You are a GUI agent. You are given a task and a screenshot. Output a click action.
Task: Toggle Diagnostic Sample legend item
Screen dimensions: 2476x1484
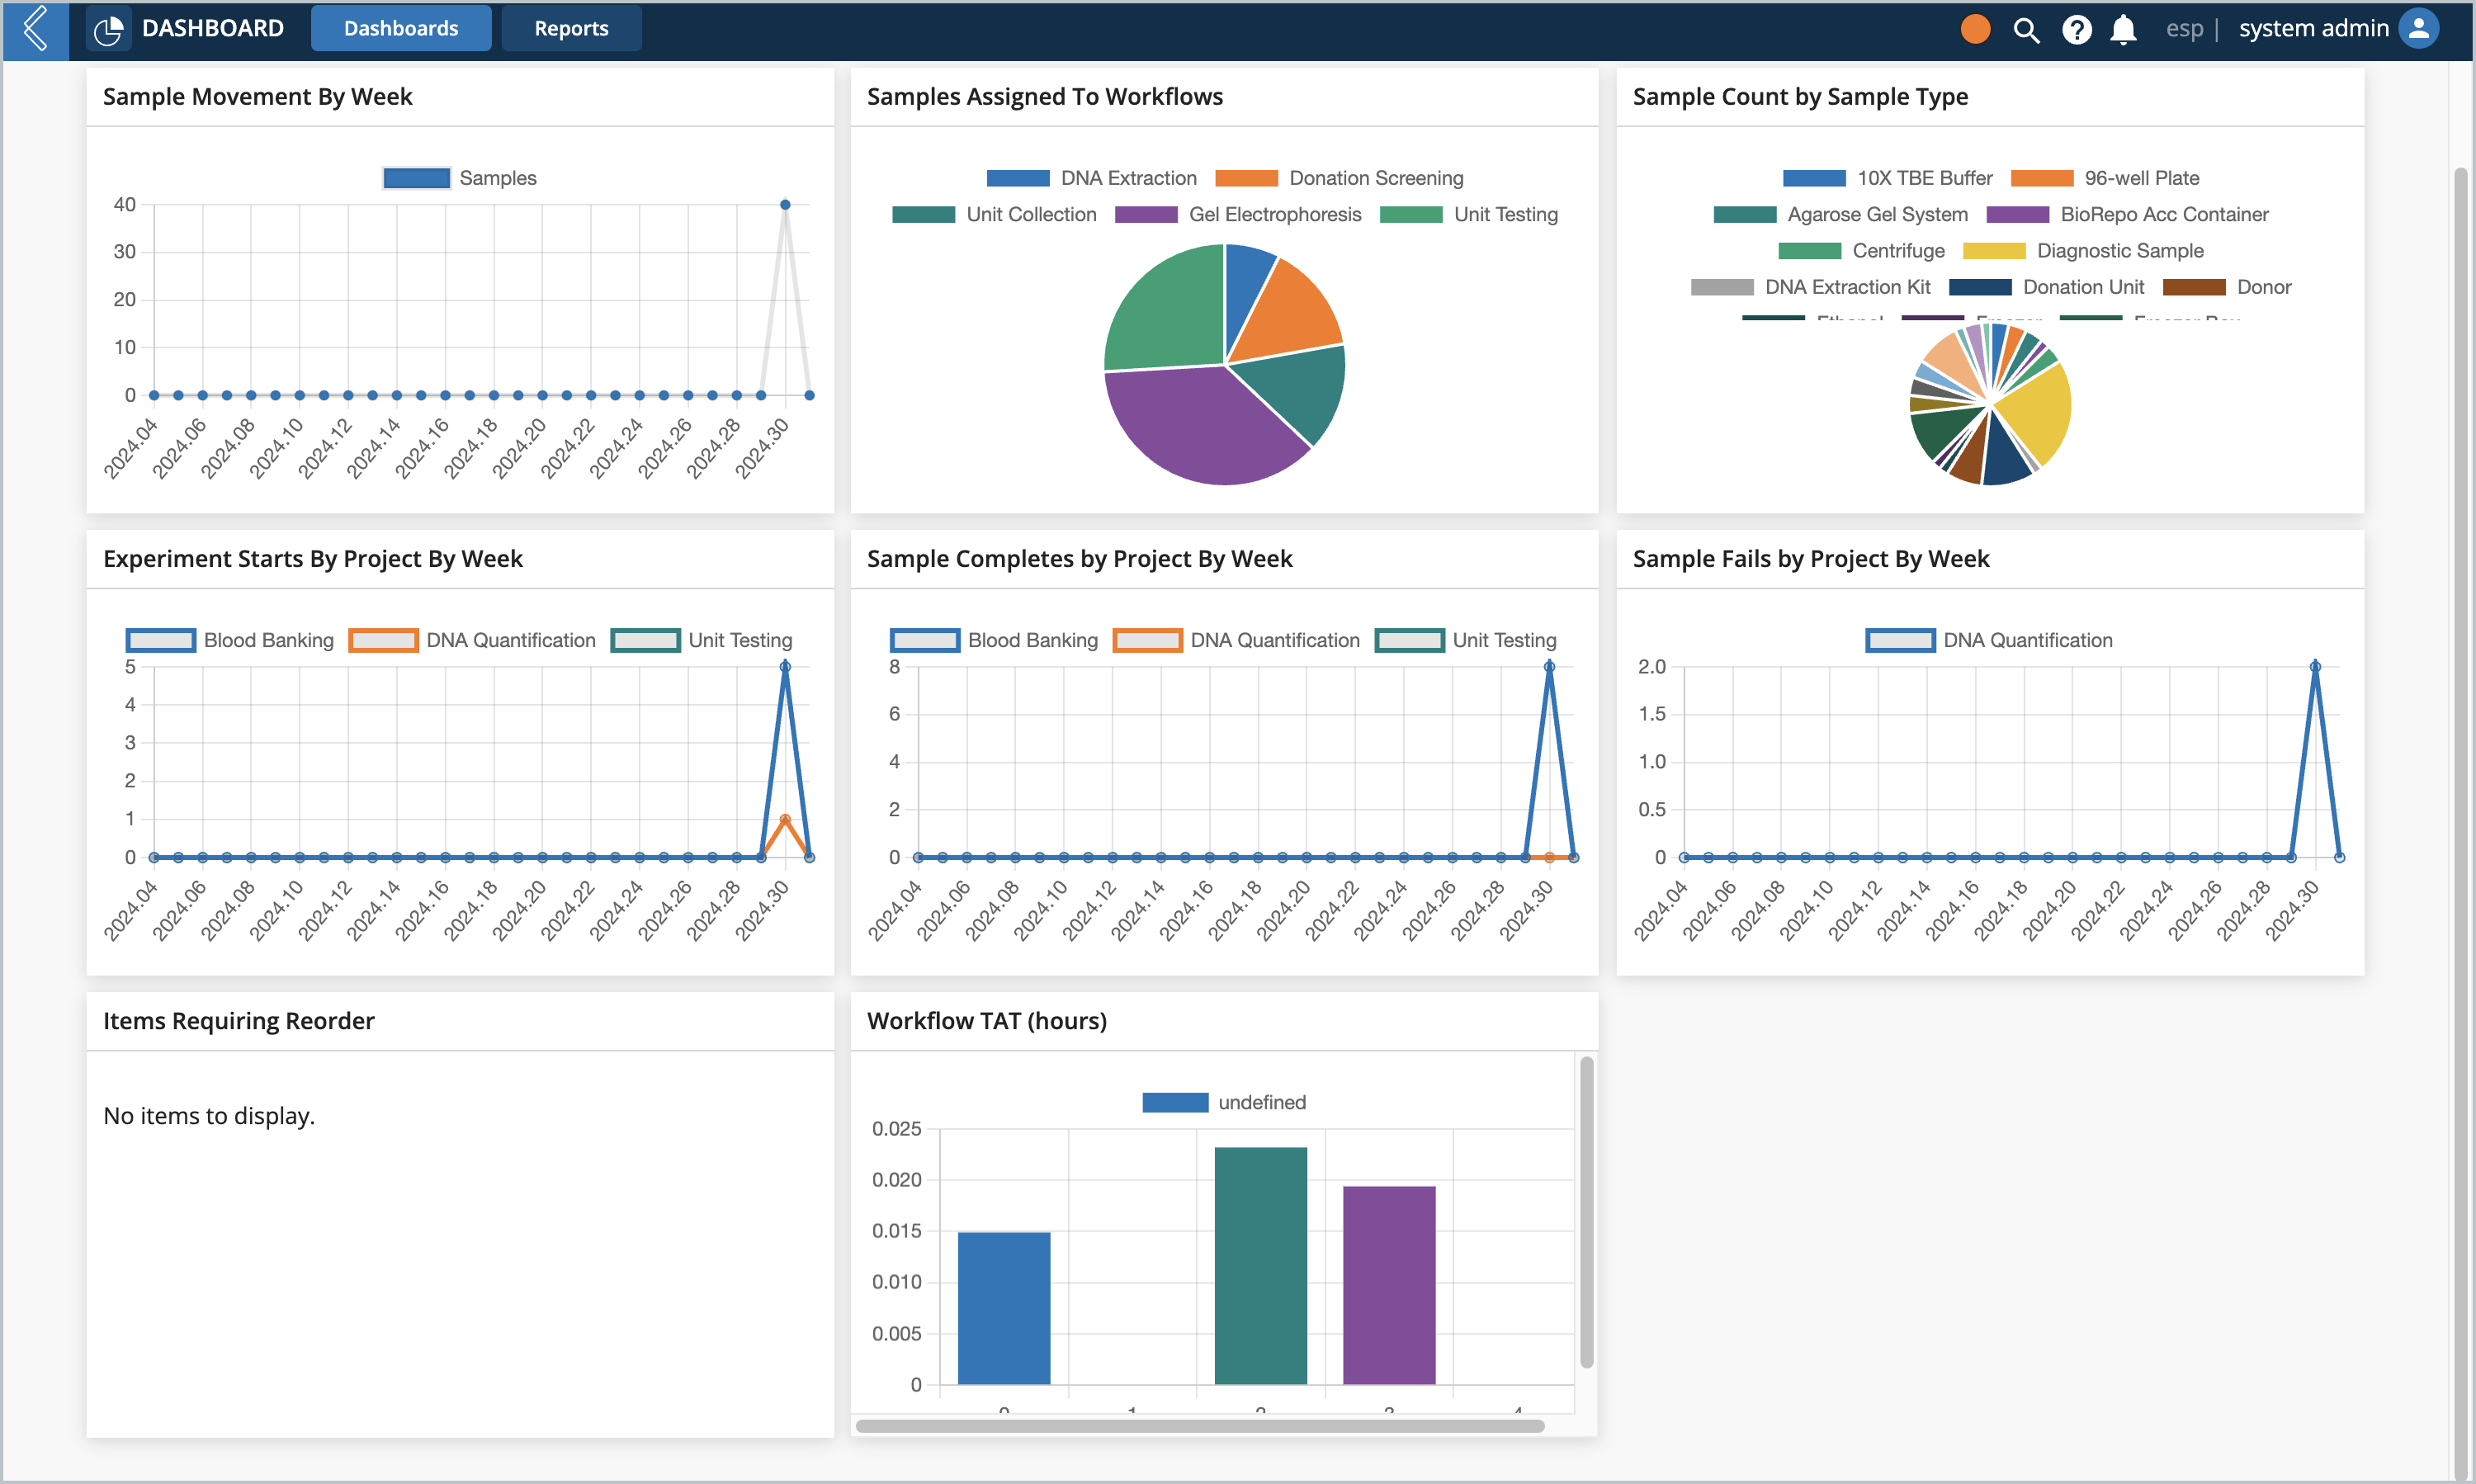[2083, 251]
